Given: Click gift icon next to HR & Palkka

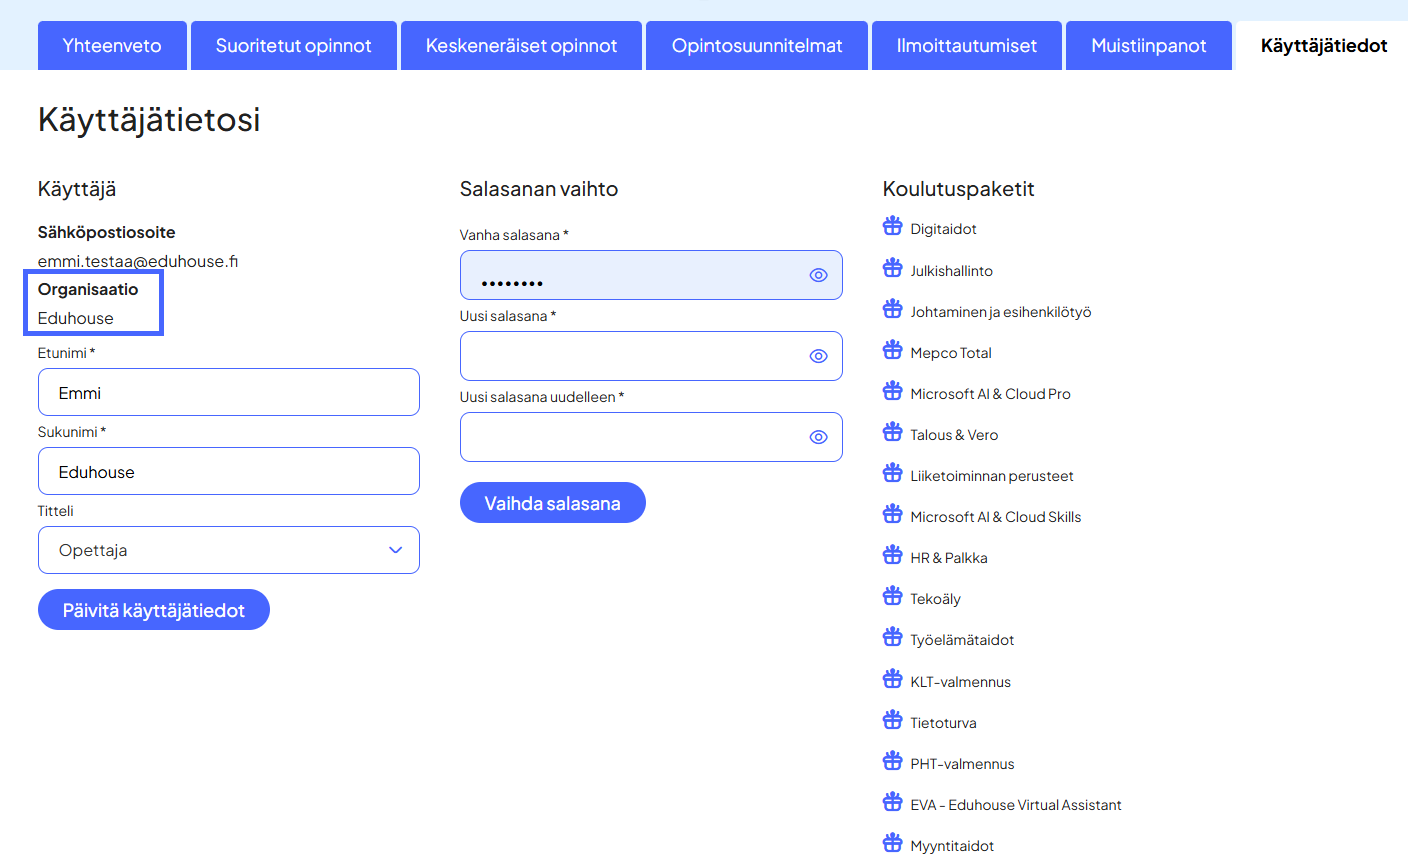Looking at the screenshot, I should [x=892, y=555].
